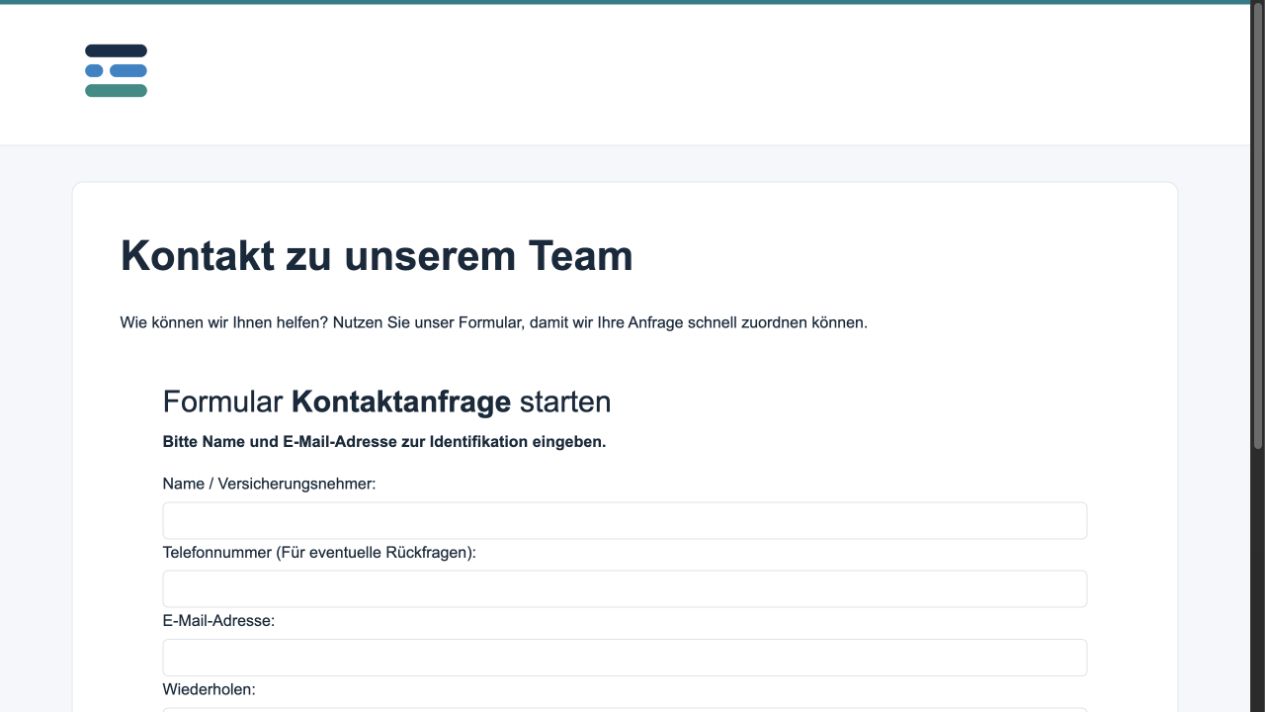Click the 'E-Mail-Adresse:' label

pos(219,621)
